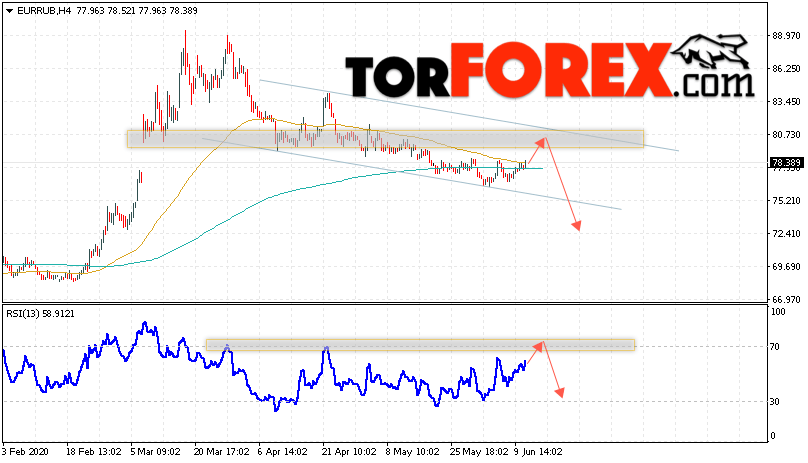Select time axis label 25 May 18:02
The image size is (808, 463).
479,452
